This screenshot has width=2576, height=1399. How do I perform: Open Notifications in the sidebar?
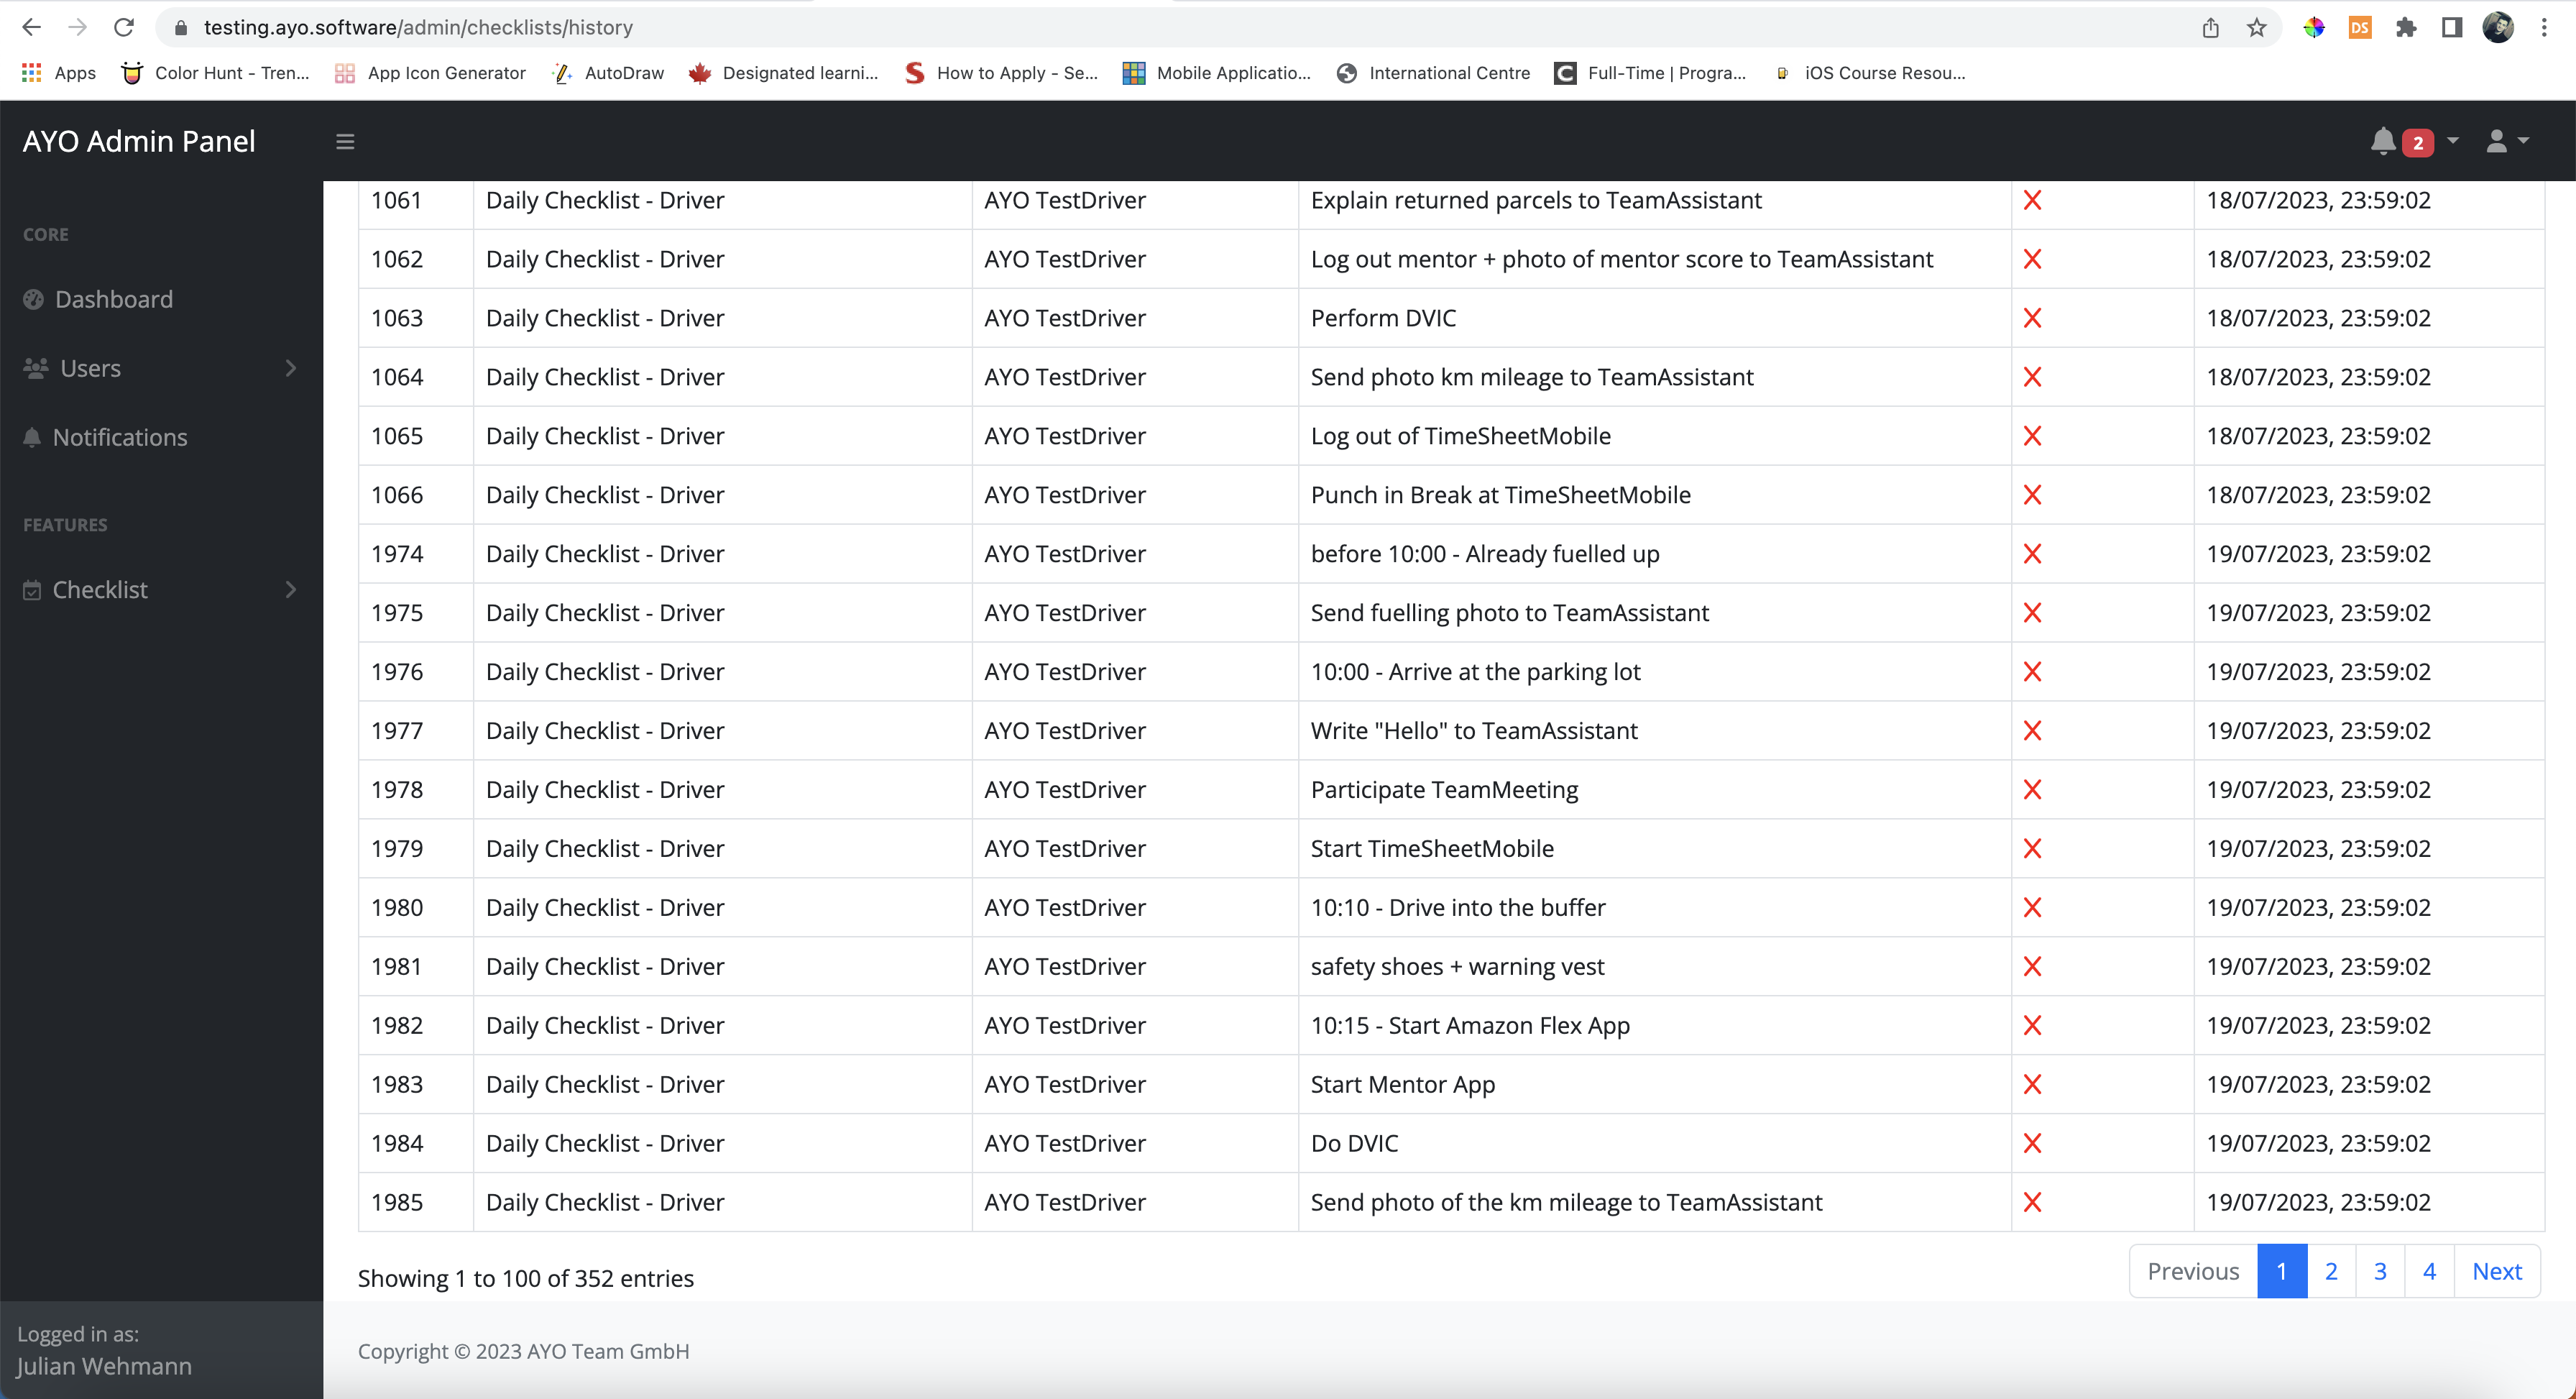tap(119, 437)
